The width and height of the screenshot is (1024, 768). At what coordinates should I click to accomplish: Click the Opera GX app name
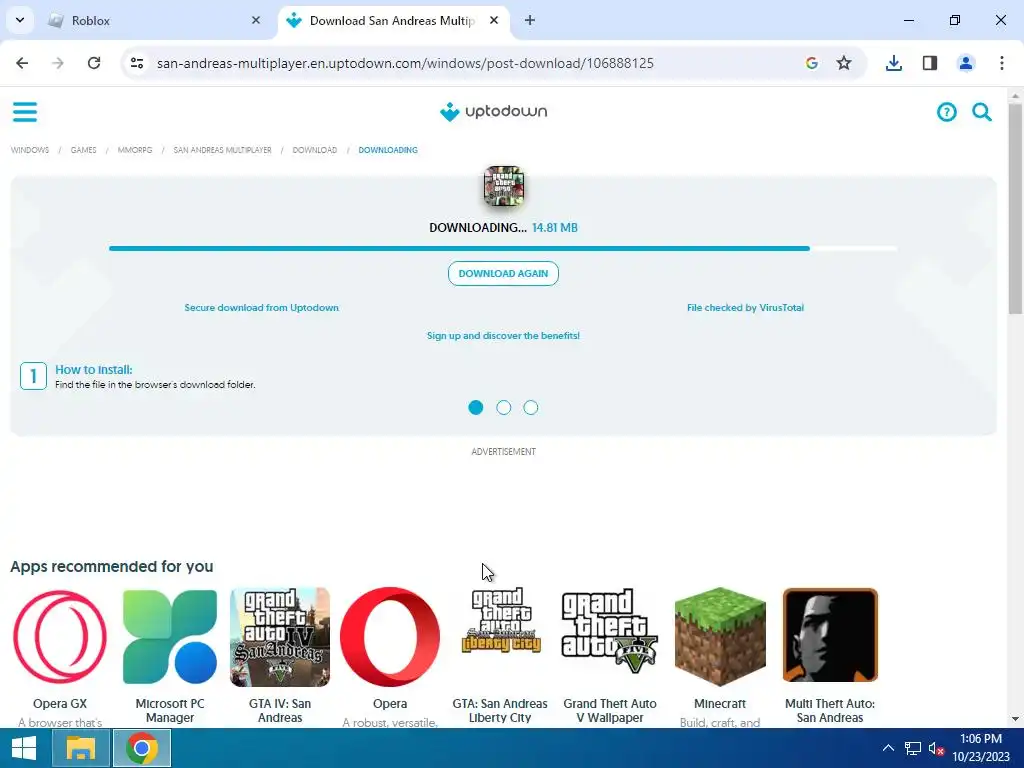coord(60,704)
